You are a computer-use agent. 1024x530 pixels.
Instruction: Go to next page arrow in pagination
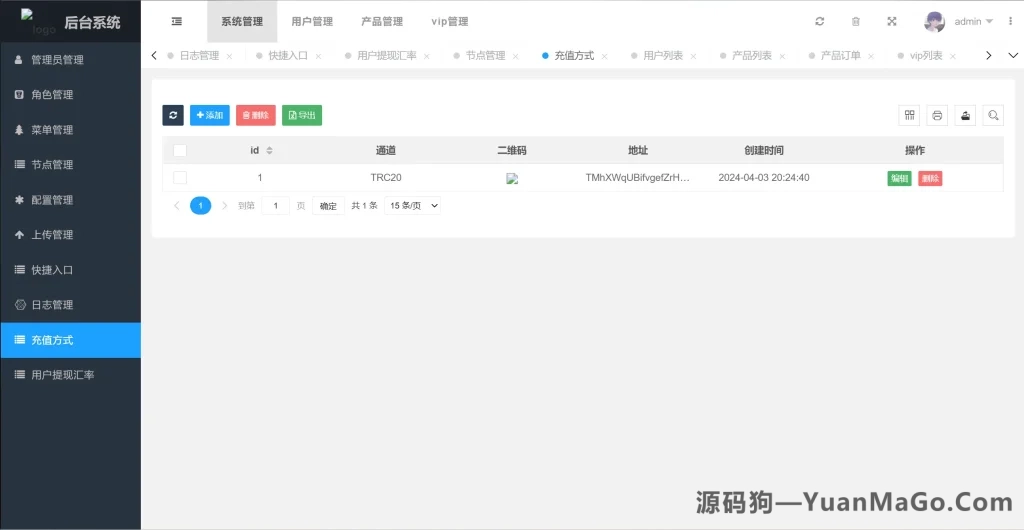click(225, 206)
